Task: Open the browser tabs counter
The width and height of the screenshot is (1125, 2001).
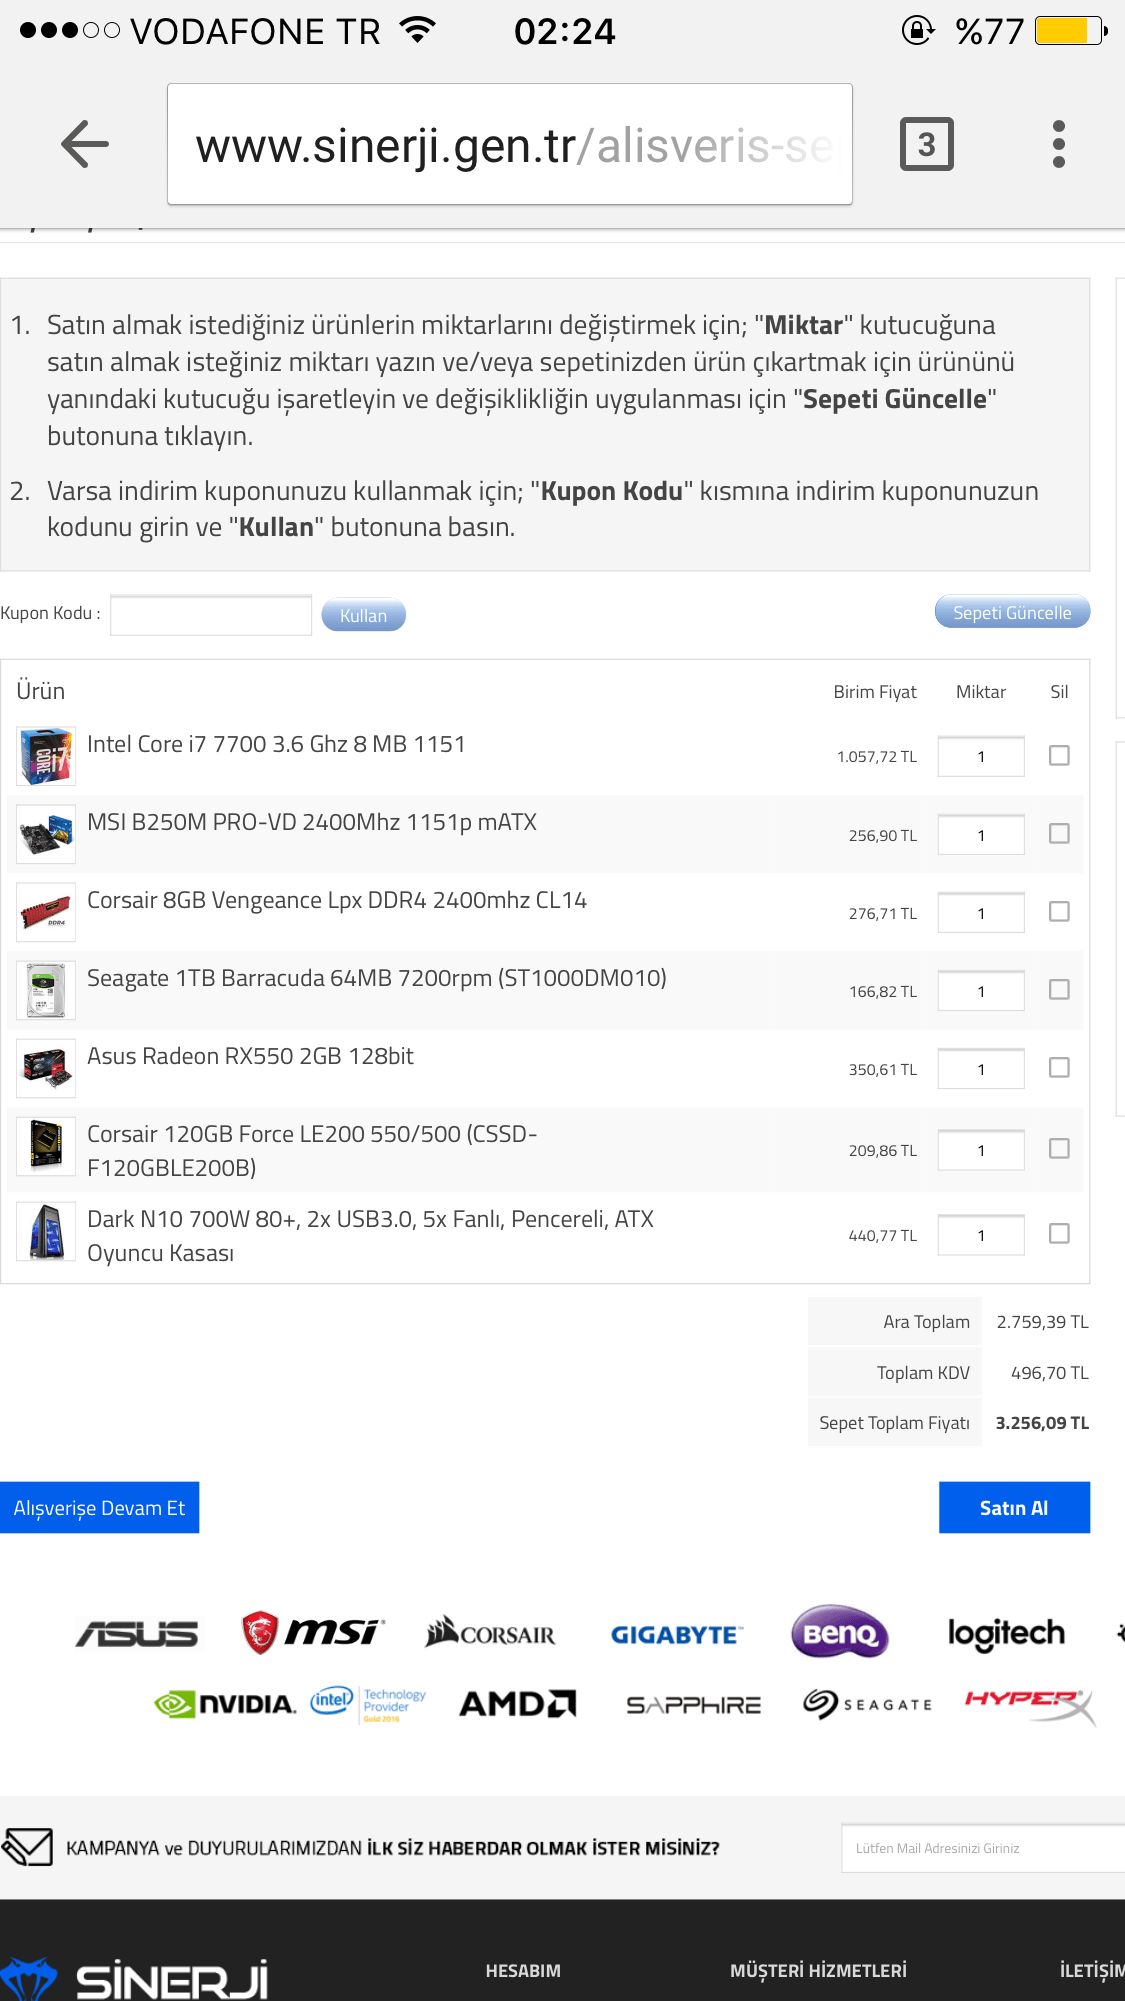Action: (926, 144)
